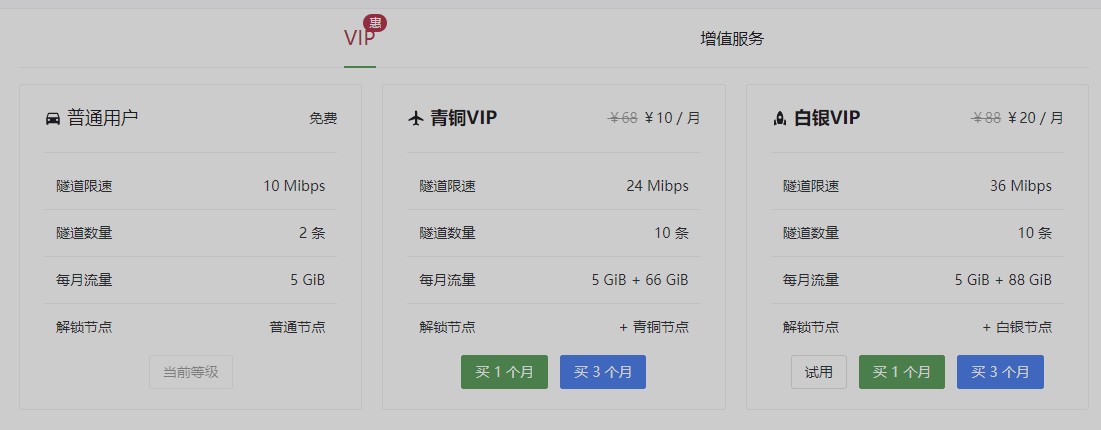Buy 3 months of 白银VIP
Image resolution: width=1101 pixels, height=430 pixels.
tap(1000, 372)
